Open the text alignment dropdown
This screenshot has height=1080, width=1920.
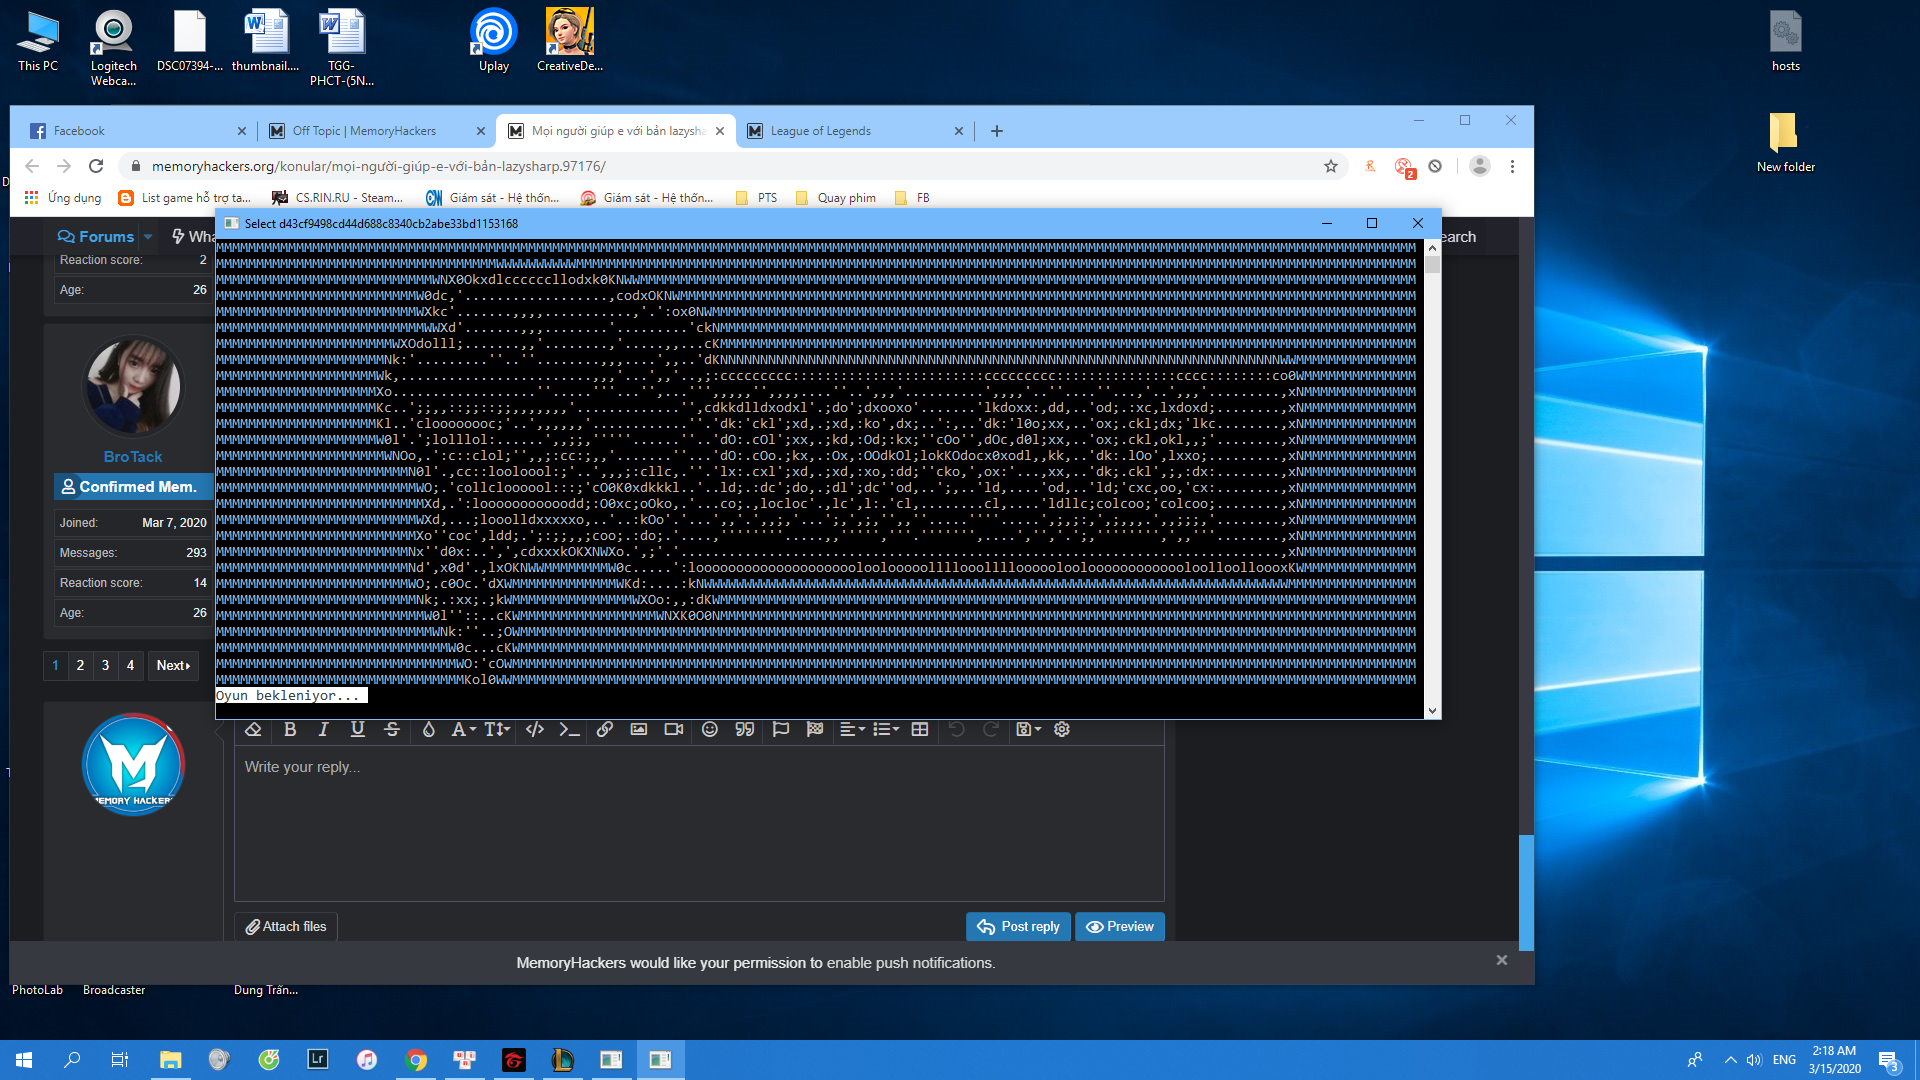pos(852,730)
